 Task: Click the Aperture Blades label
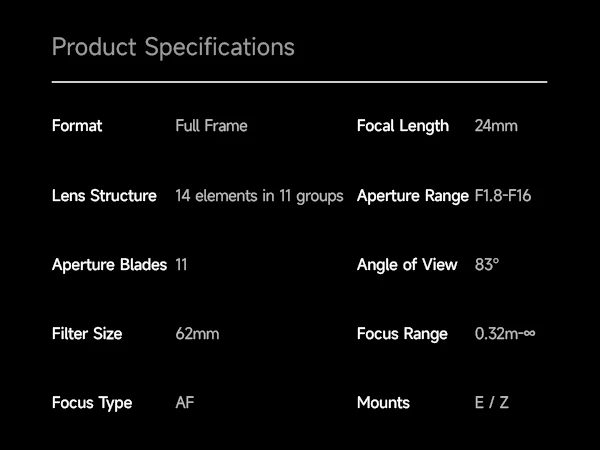coord(109,265)
